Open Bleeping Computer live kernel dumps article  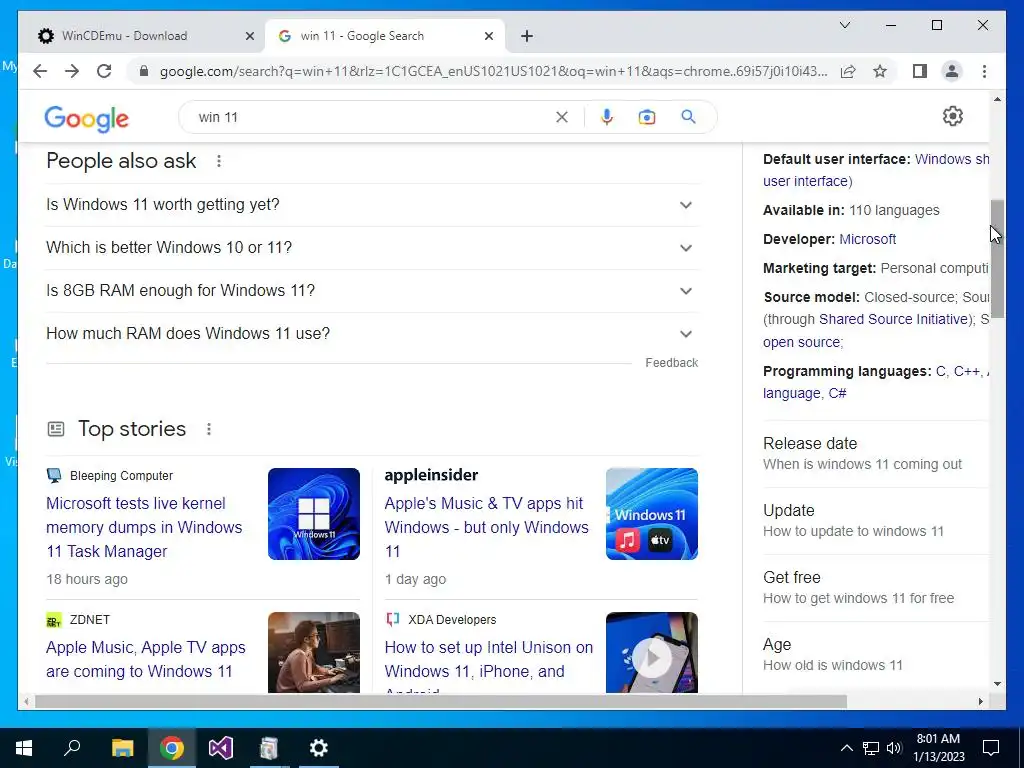pos(144,527)
